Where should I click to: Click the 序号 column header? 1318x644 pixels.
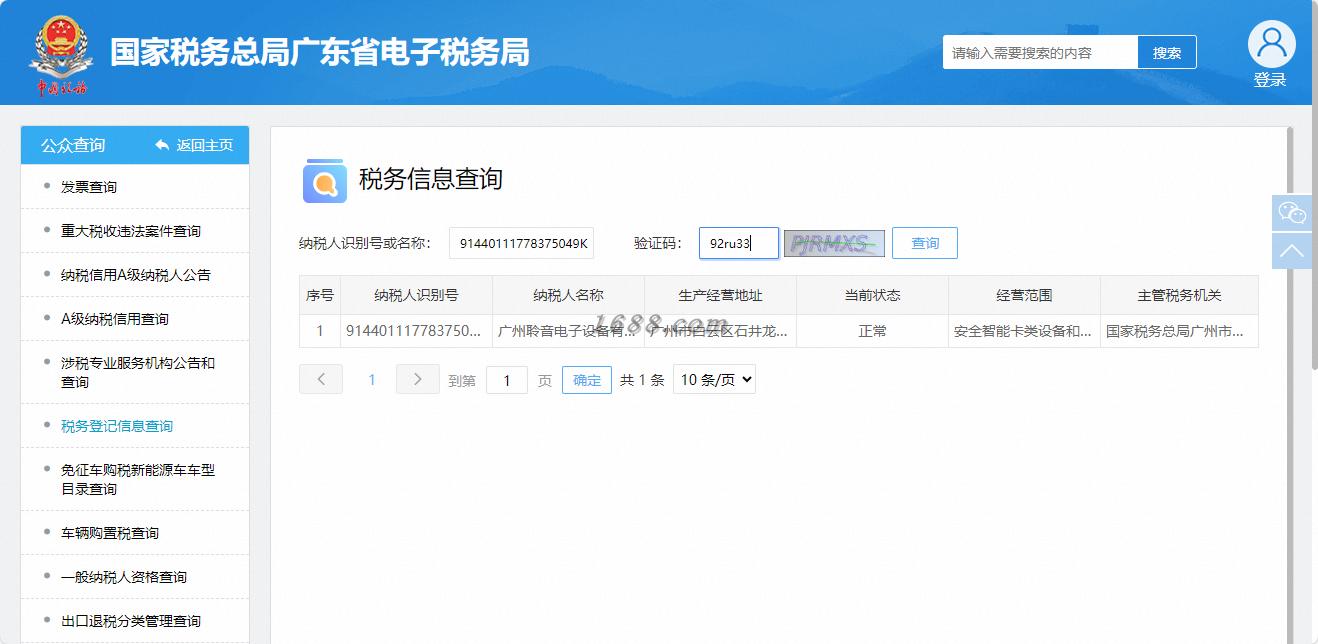coord(320,295)
